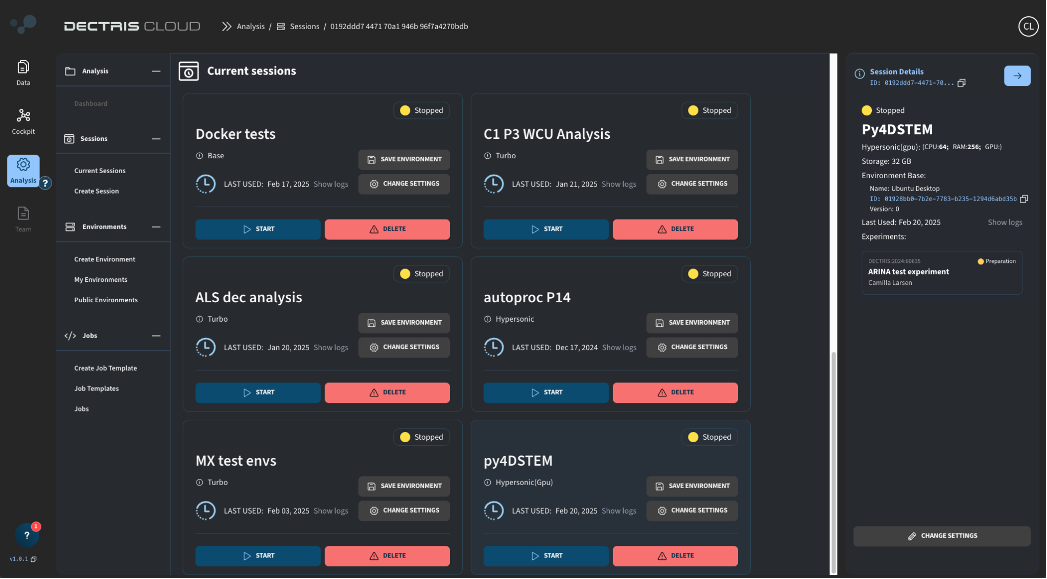Viewport: 1047px width, 579px height.
Task: Delete the ALS dec analysis session
Action: coord(387,393)
